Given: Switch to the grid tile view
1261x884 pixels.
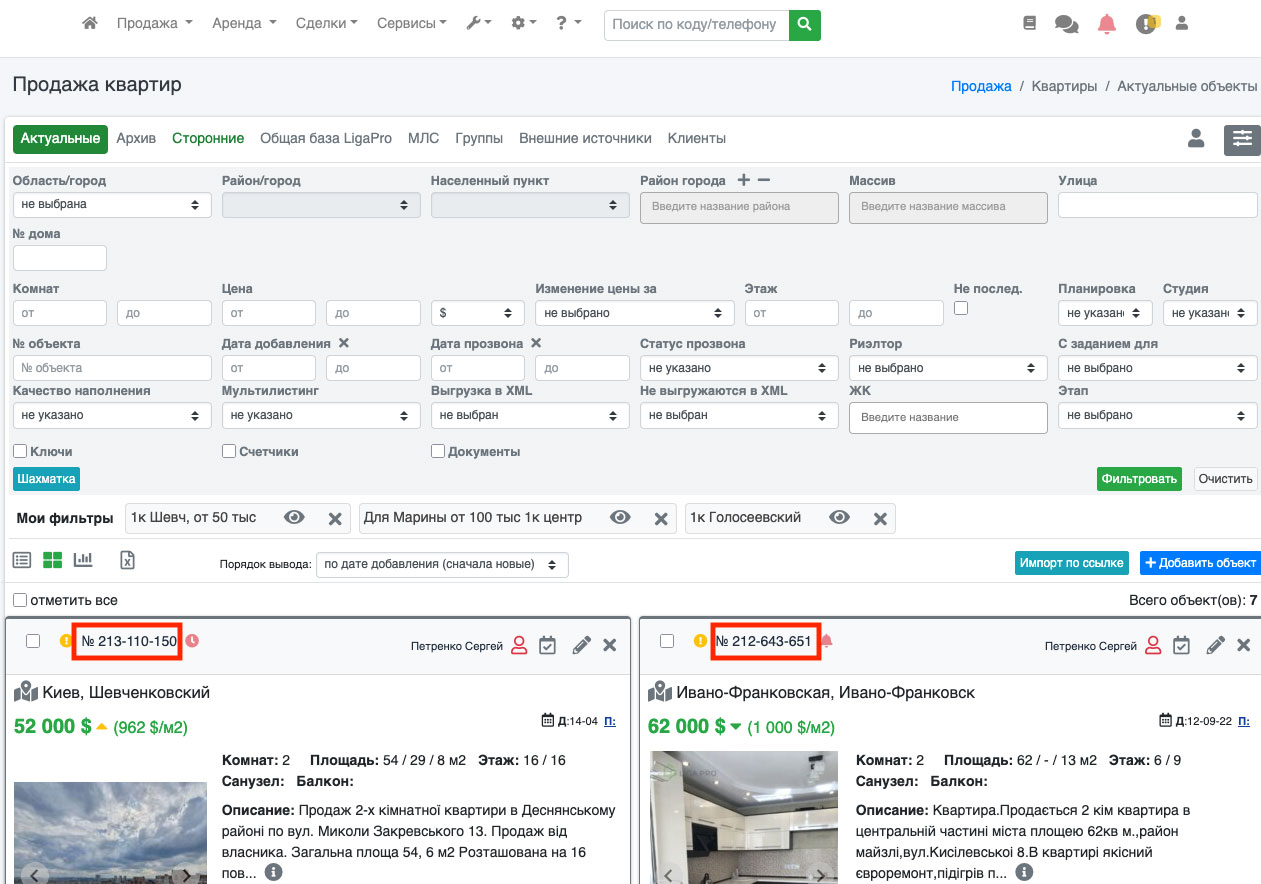Looking at the screenshot, I should click(52, 560).
